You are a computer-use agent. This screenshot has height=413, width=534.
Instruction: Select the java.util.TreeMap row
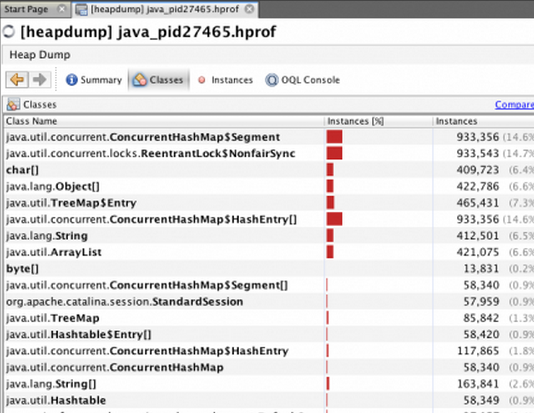(x=269, y=318)
